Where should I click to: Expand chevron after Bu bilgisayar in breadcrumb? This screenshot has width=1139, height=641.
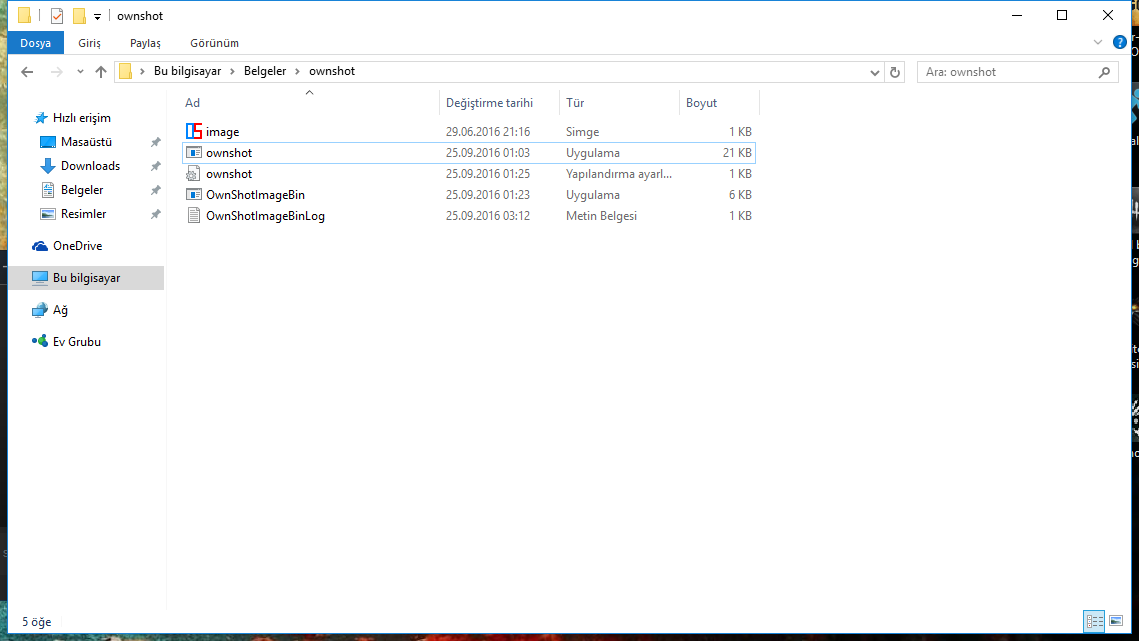tap(232, 71)
